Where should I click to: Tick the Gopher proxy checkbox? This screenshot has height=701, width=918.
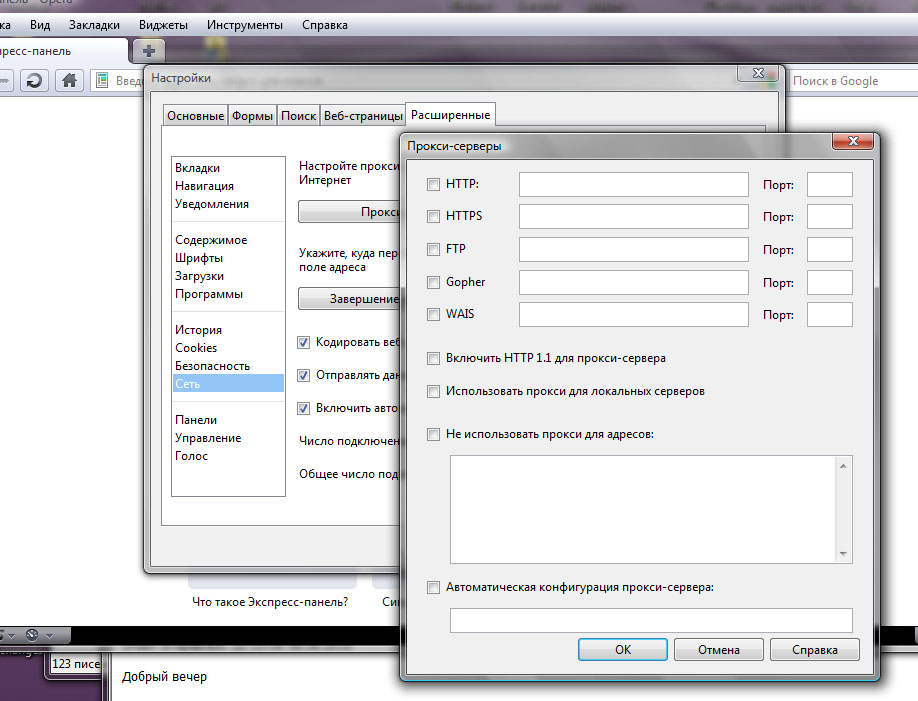[x=433, y=282]
